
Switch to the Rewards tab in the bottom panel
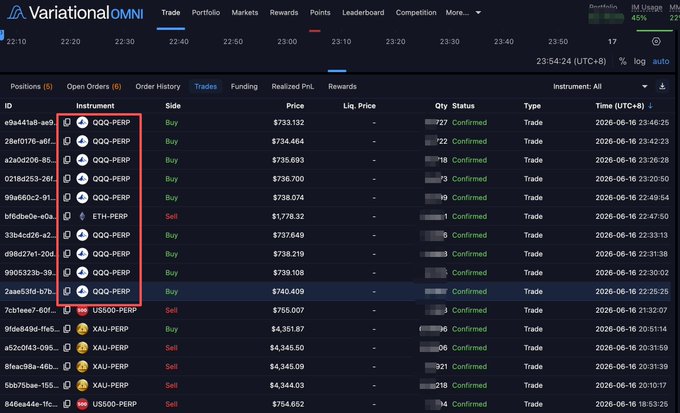pyautogui.click(x=342, y=86)
